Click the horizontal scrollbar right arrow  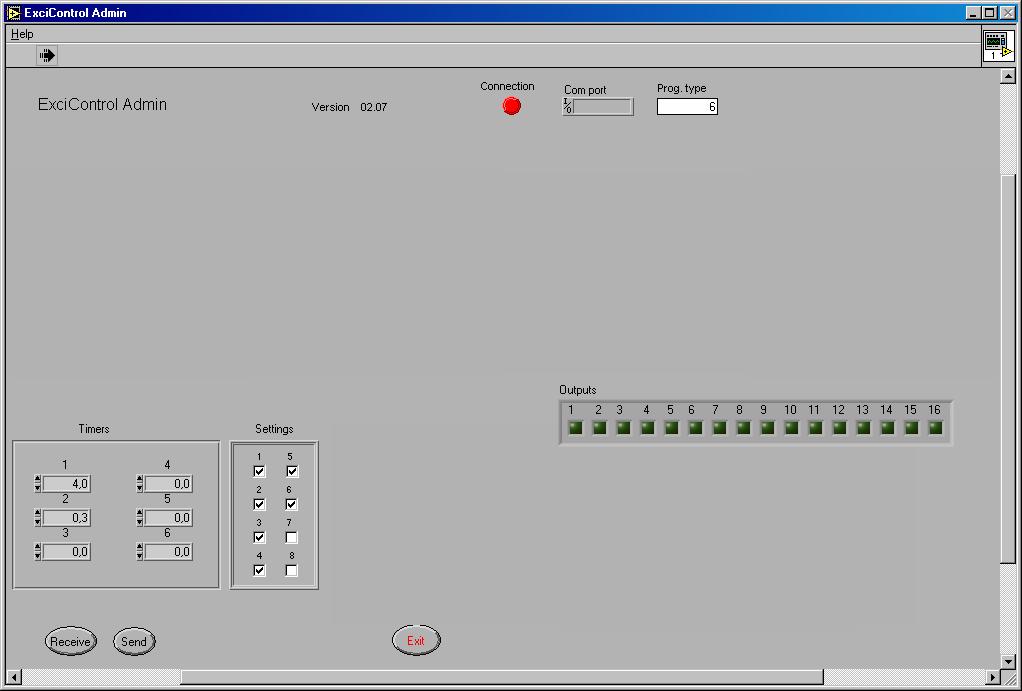[x=993, y=677]
